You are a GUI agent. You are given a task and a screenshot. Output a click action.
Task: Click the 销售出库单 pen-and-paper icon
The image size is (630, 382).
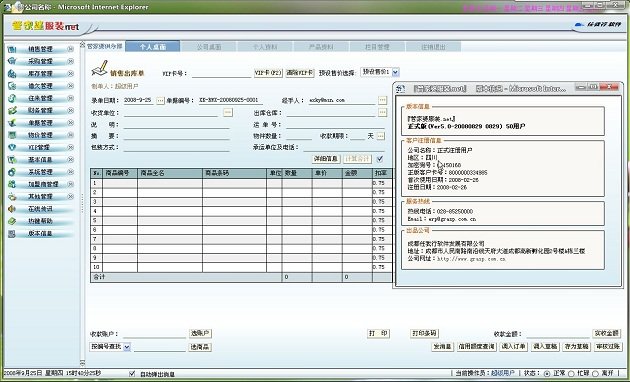[100, 68]
